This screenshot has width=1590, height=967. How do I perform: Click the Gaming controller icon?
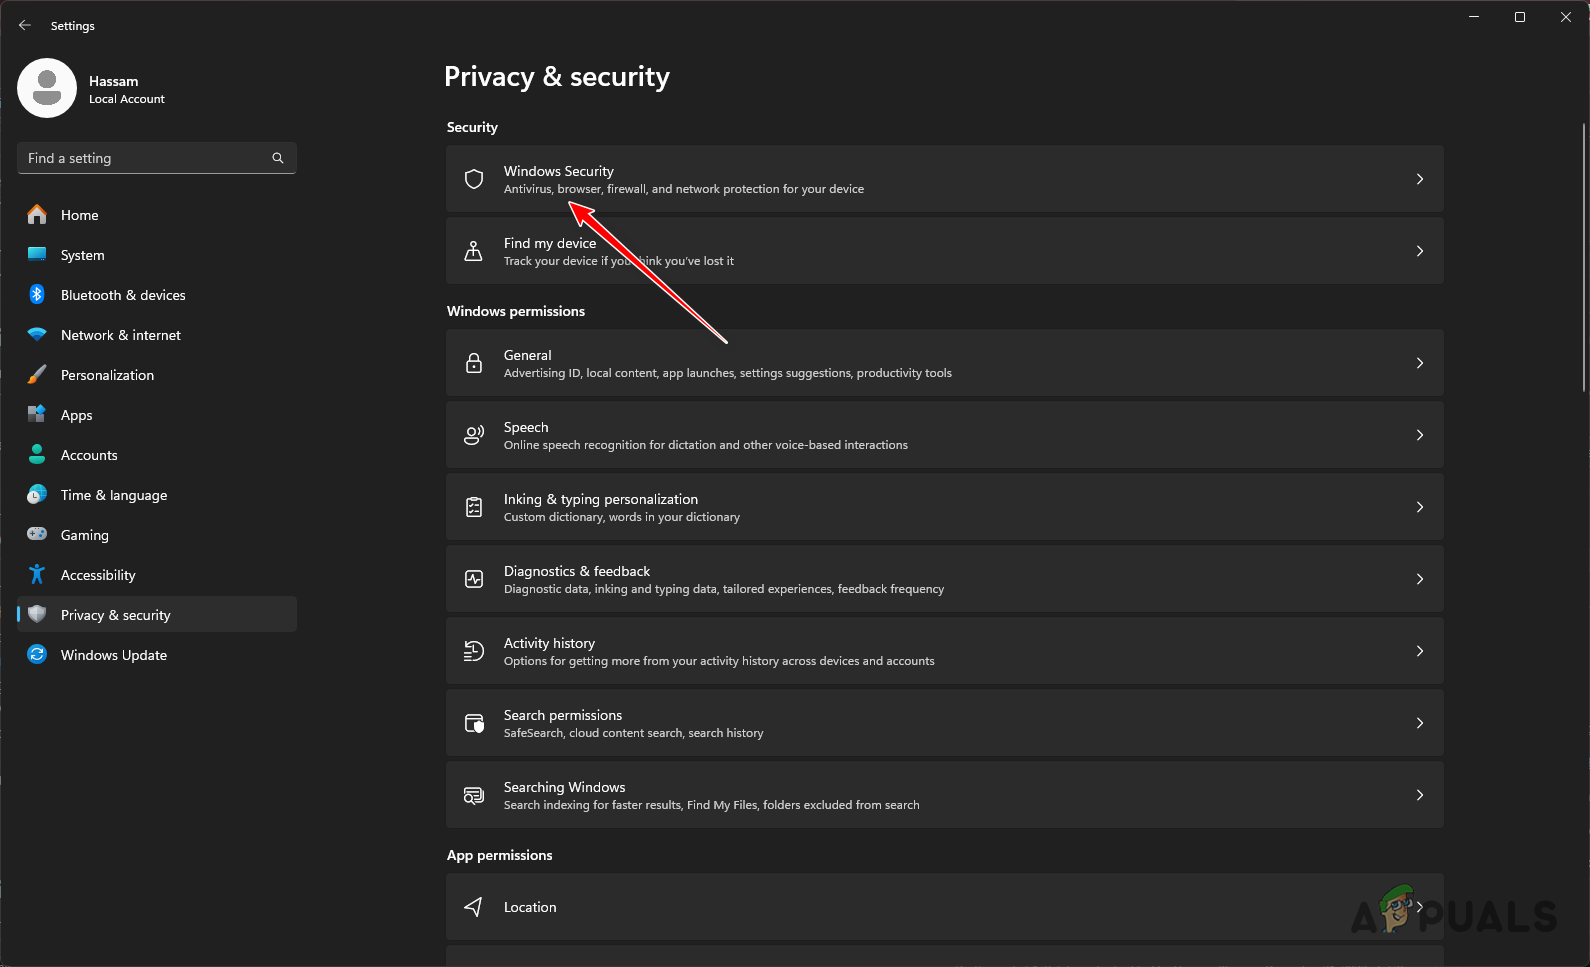coord(37,534)
